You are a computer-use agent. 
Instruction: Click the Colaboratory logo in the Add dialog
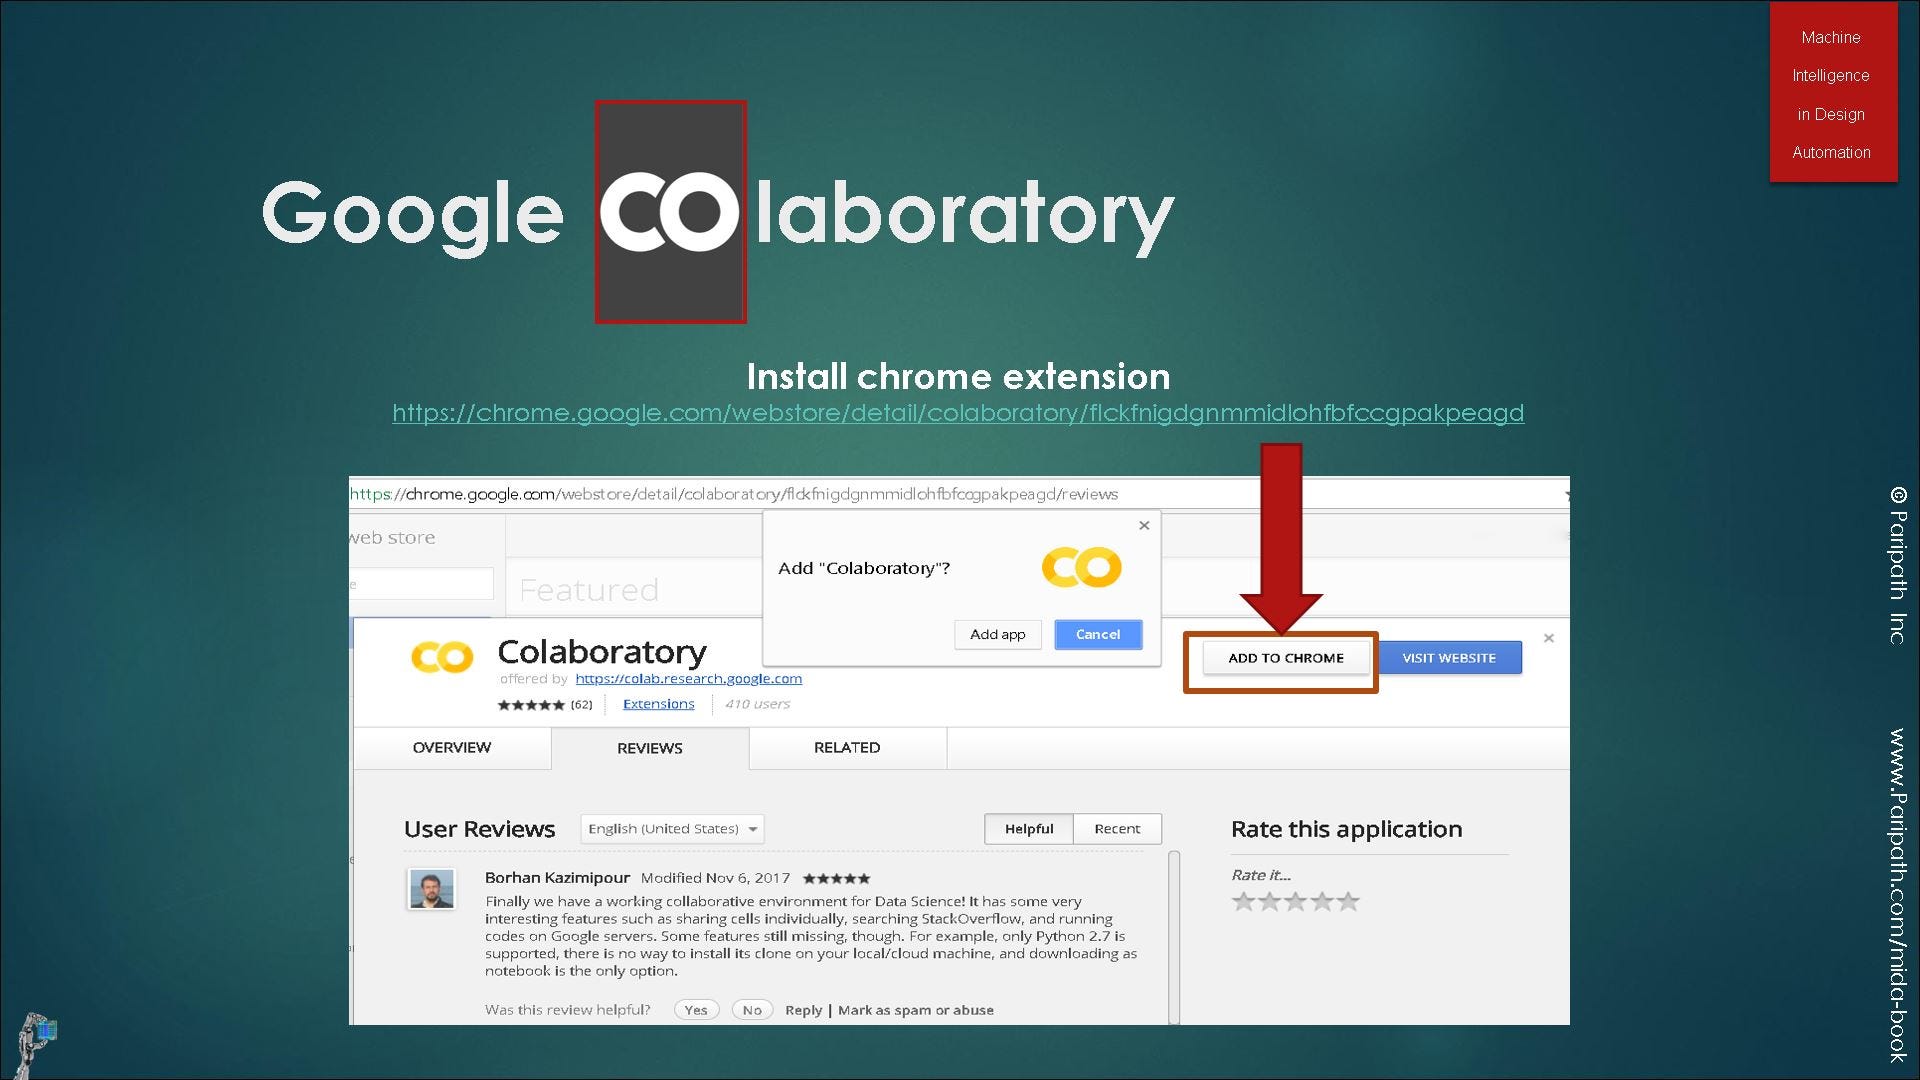[x=1081, y=567]
